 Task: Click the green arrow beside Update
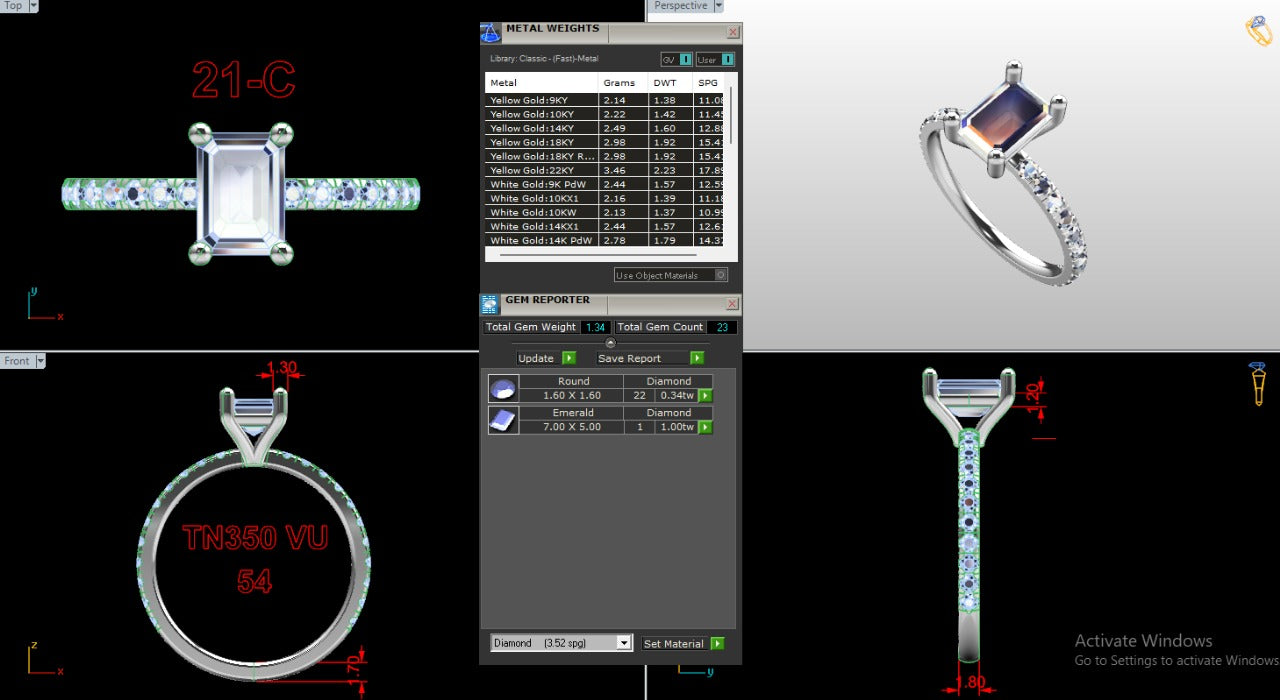(x=569, y=358)
